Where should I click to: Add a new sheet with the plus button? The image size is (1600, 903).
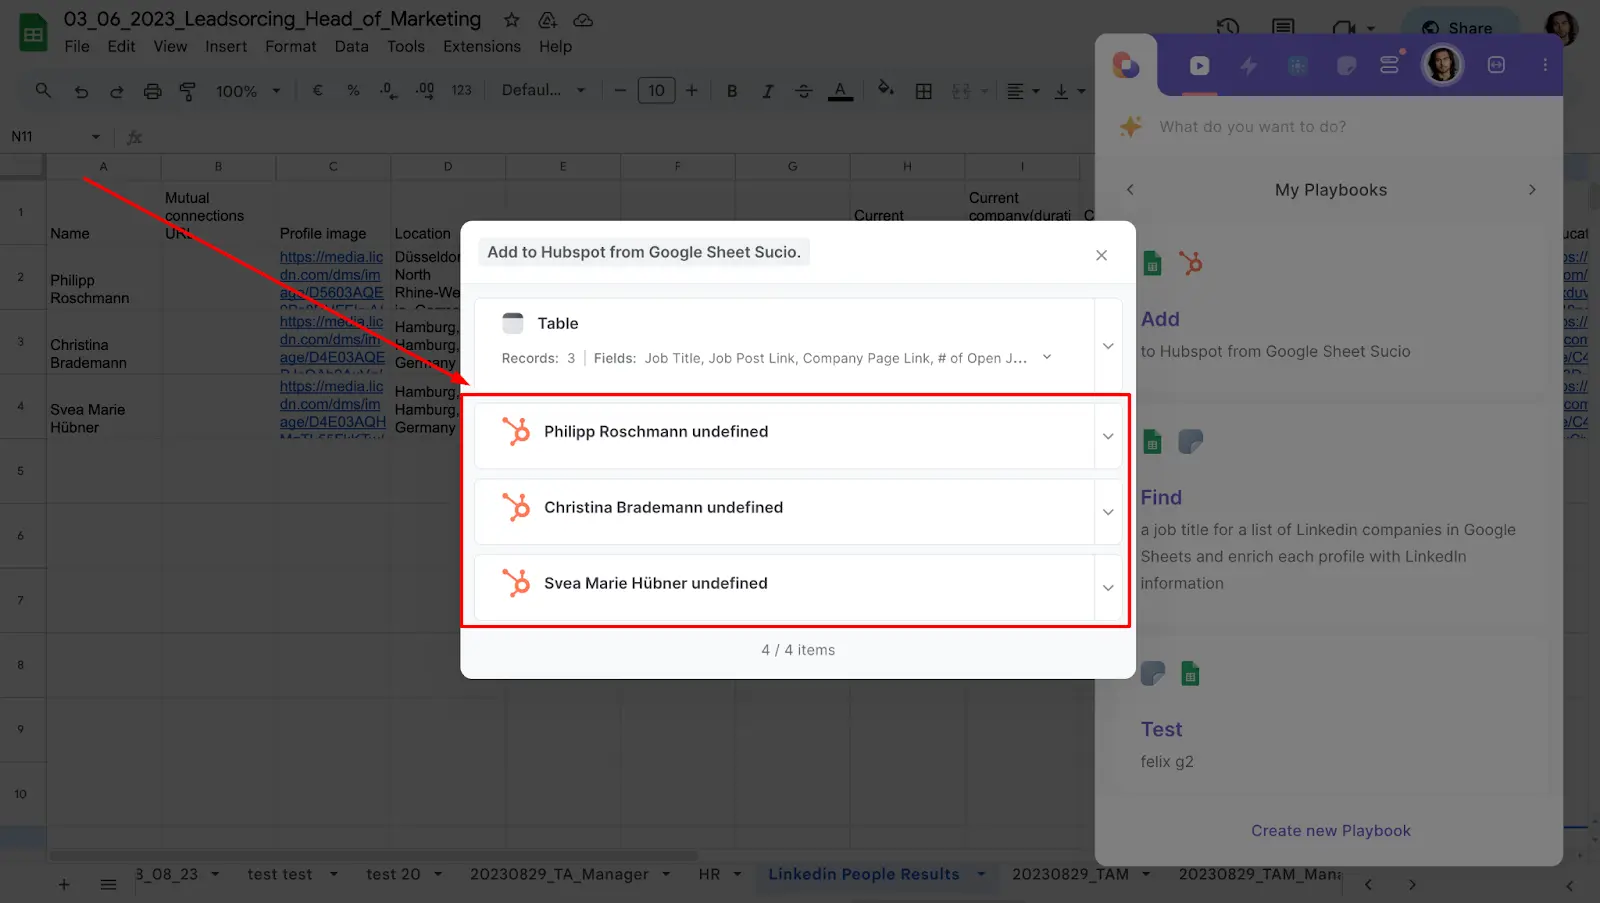[64, 885]
